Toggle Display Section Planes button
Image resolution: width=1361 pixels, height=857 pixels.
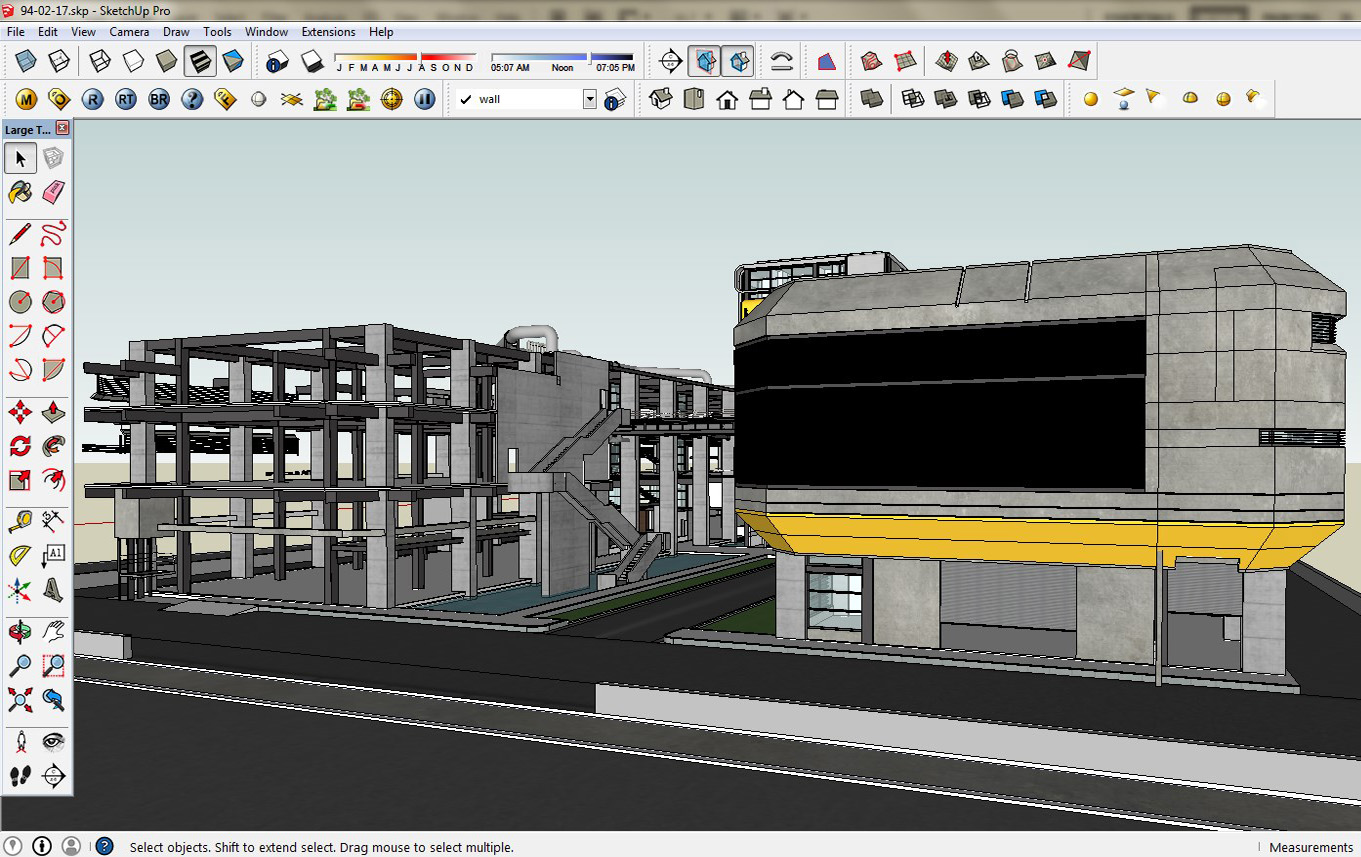tap(706, 61)
